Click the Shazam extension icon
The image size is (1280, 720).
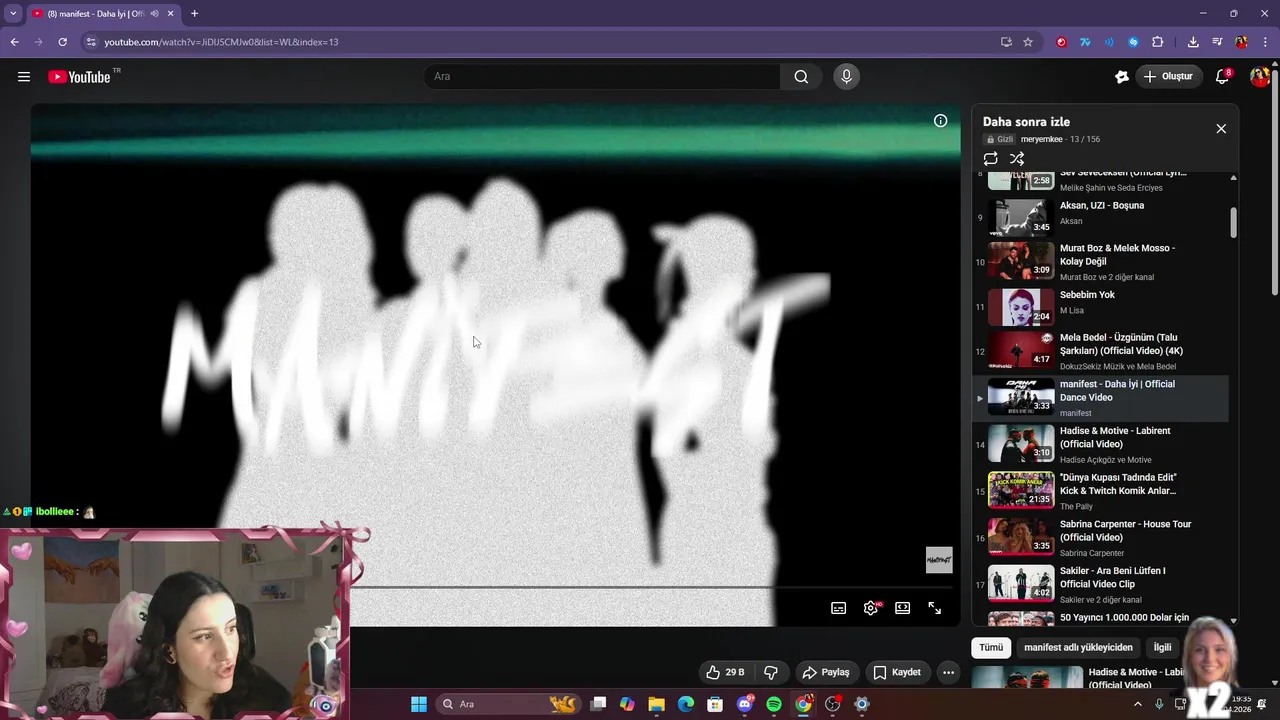[x=1133, y=42]
